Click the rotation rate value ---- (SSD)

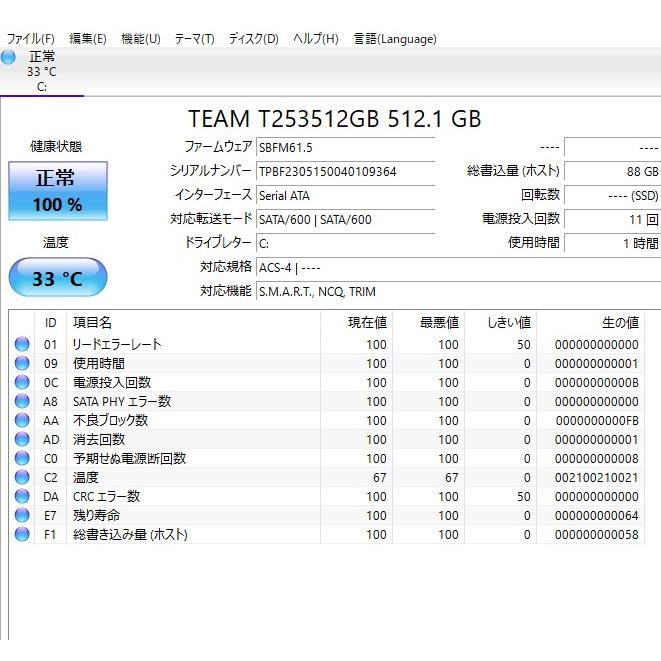point(613,196)
